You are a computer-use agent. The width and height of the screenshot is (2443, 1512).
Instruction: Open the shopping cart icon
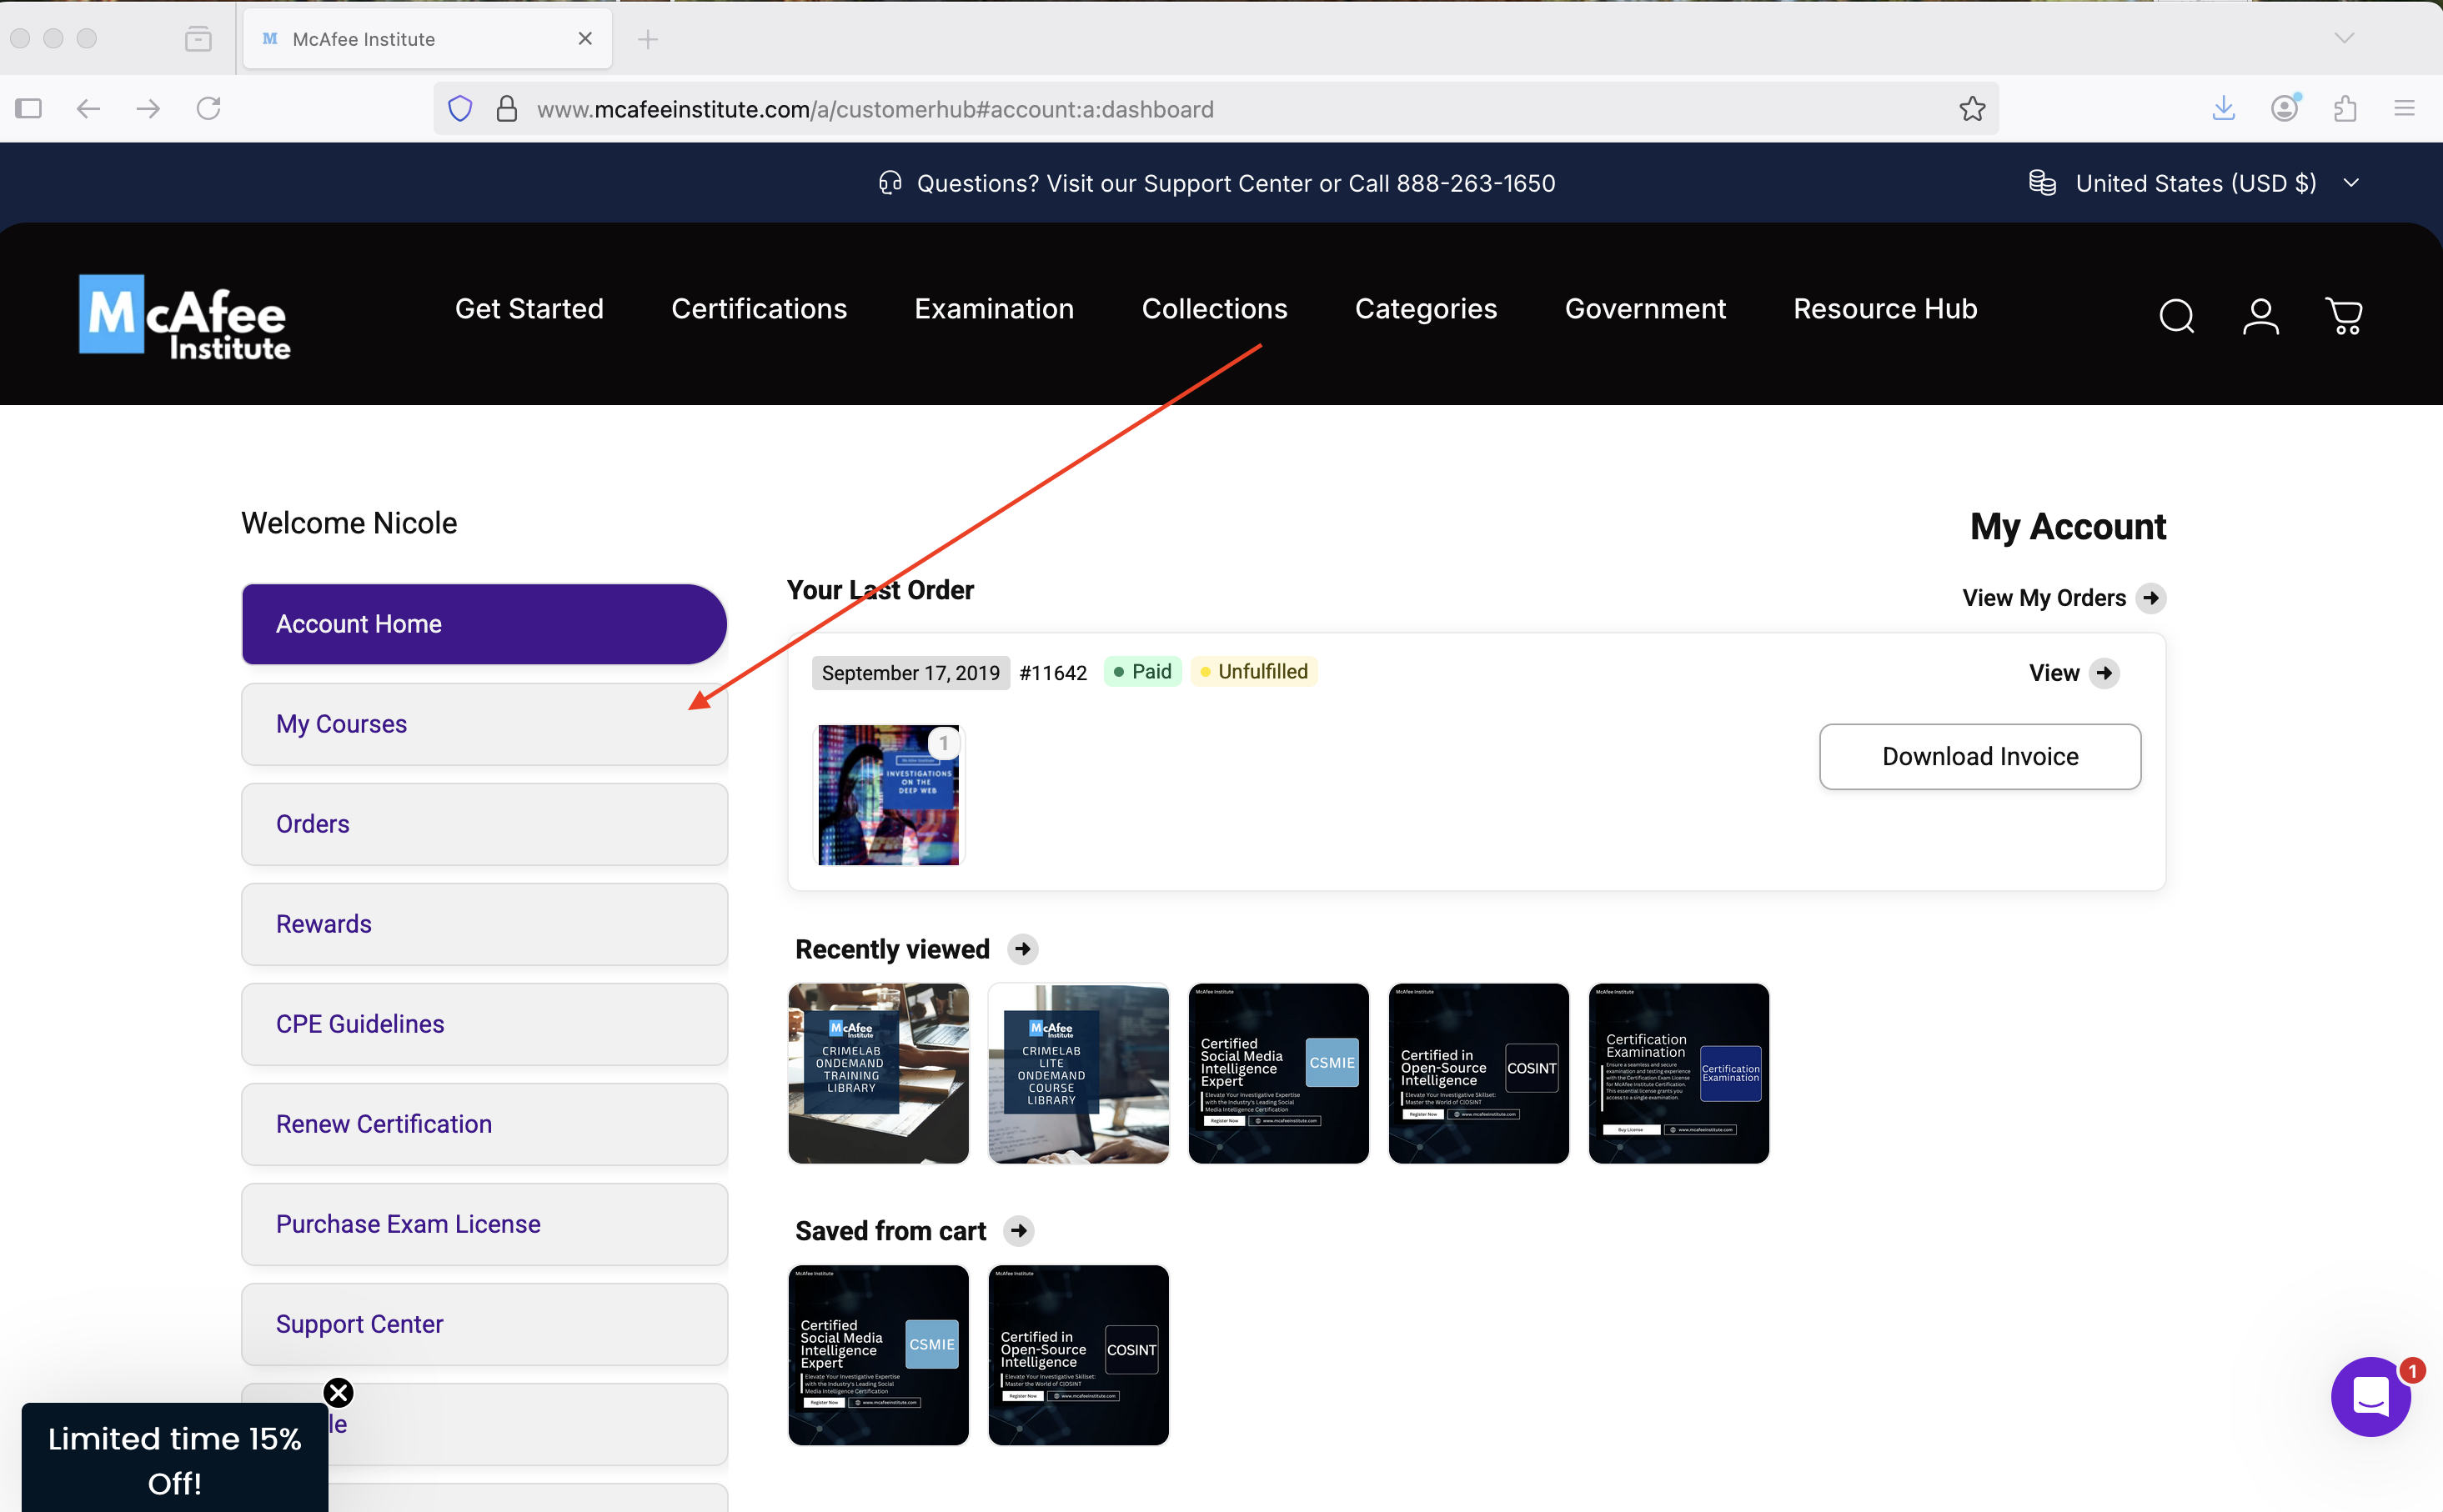[x=2344, y=316]
